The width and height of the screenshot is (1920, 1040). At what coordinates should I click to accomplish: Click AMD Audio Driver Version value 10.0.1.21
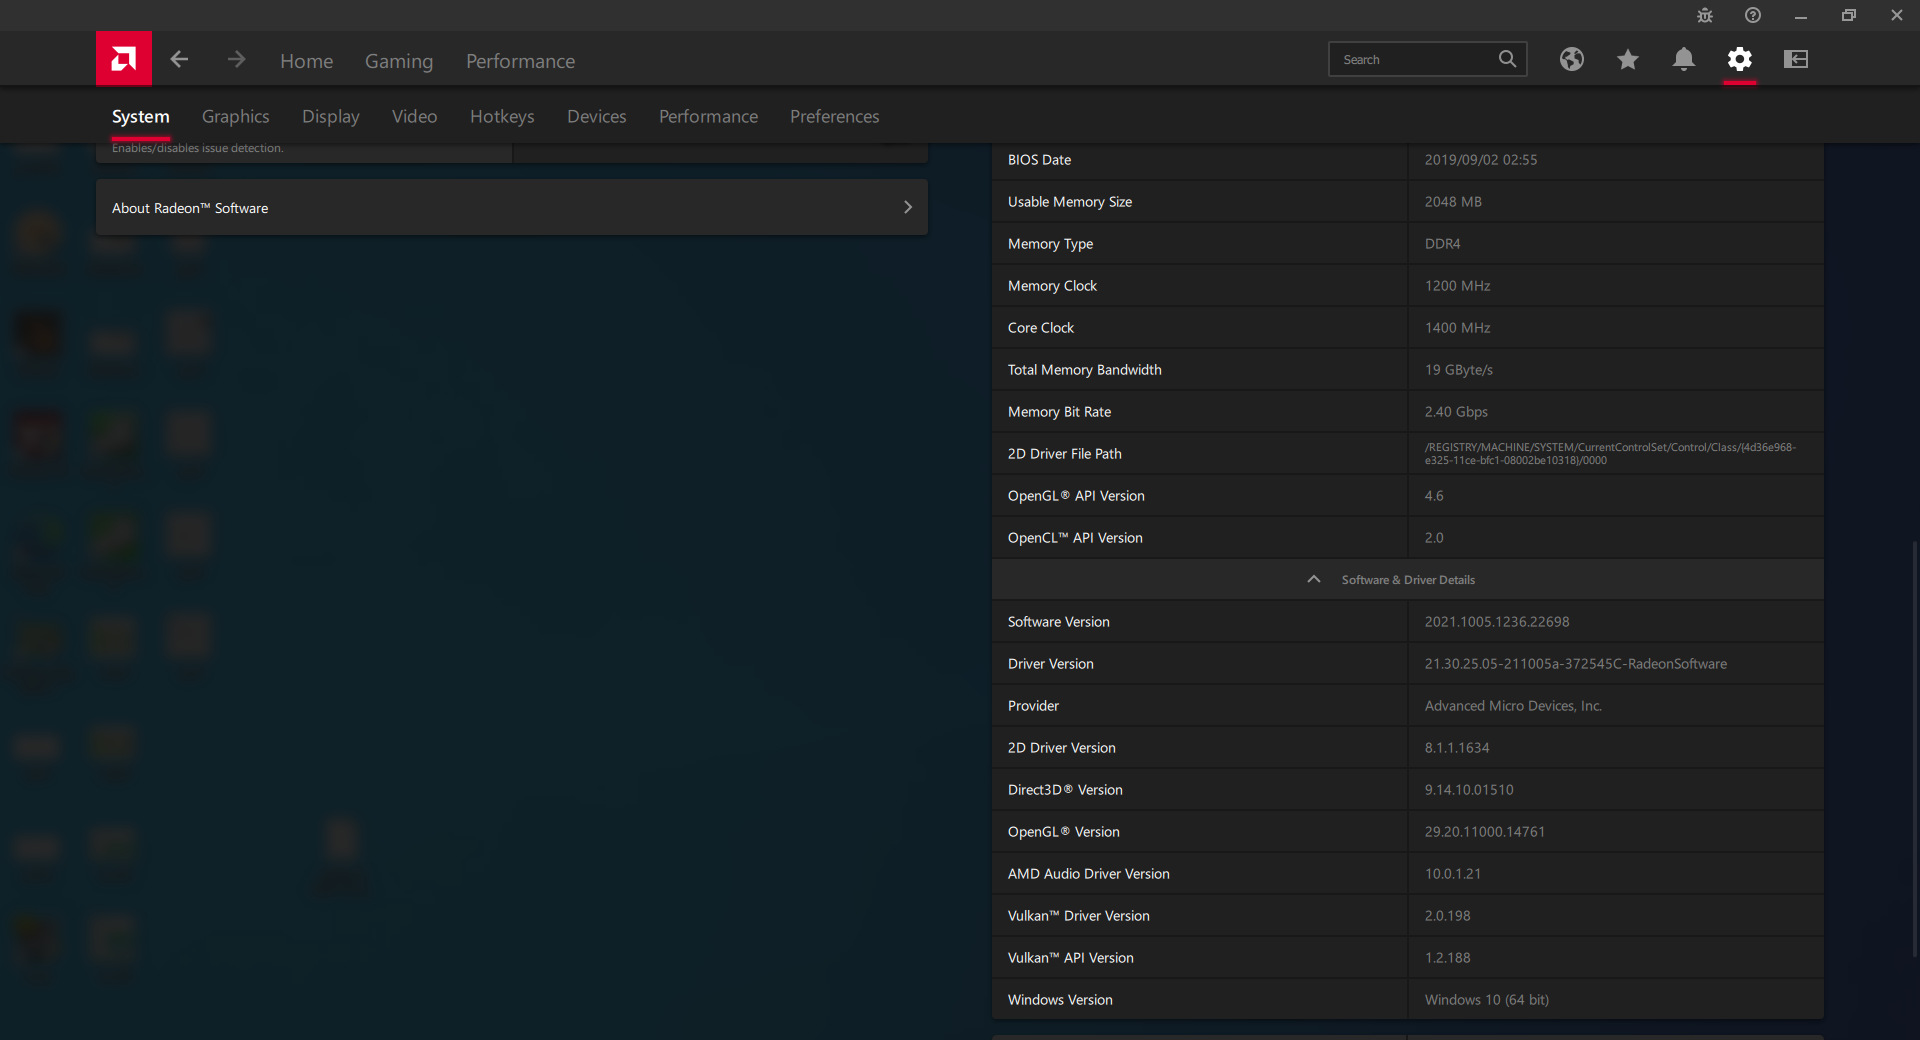coord(1453,874)
